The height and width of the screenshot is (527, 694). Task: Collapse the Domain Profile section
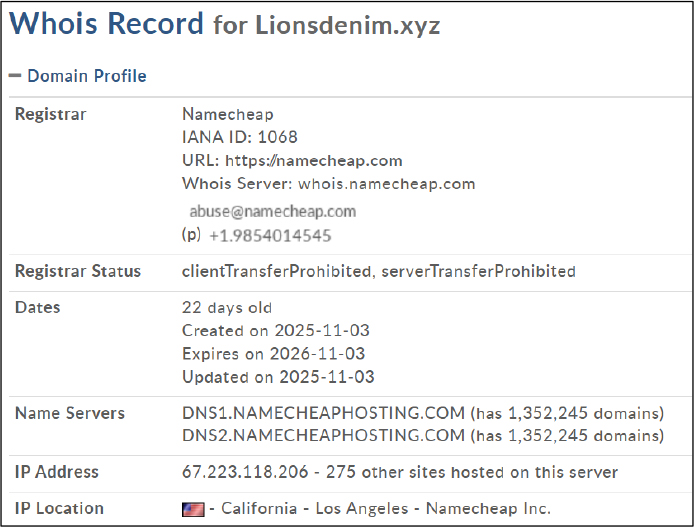(x=86, y=76)
